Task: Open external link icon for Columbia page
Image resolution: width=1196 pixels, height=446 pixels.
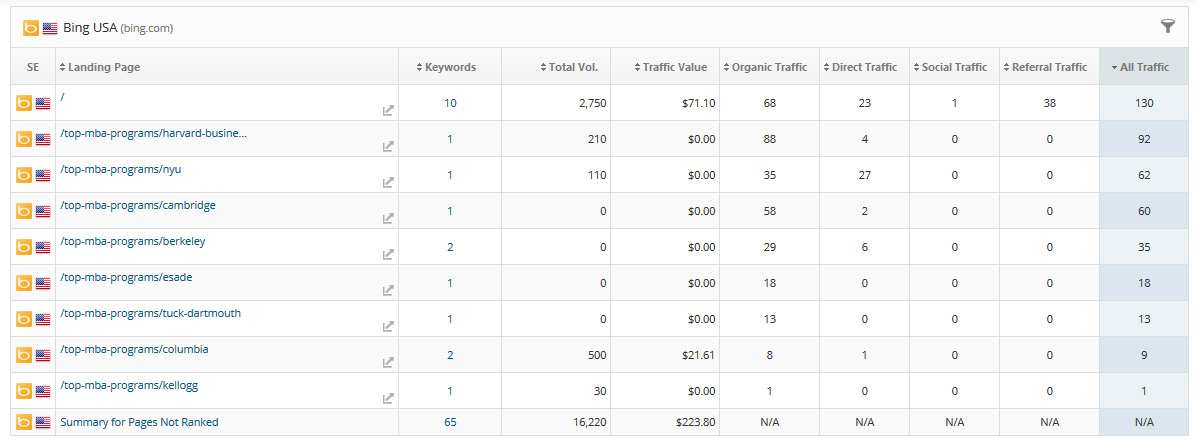Action: (388, 363)
